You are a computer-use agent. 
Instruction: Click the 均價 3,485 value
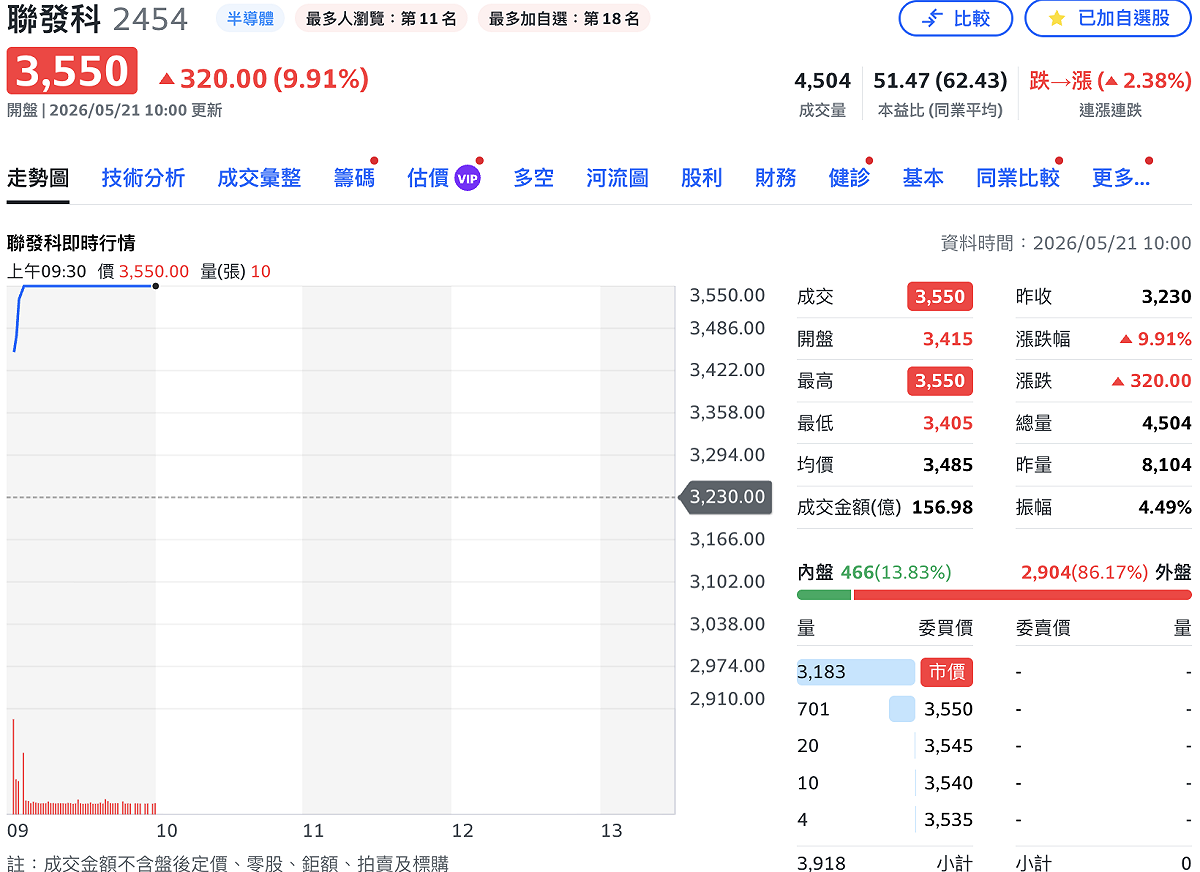(947, 465)
